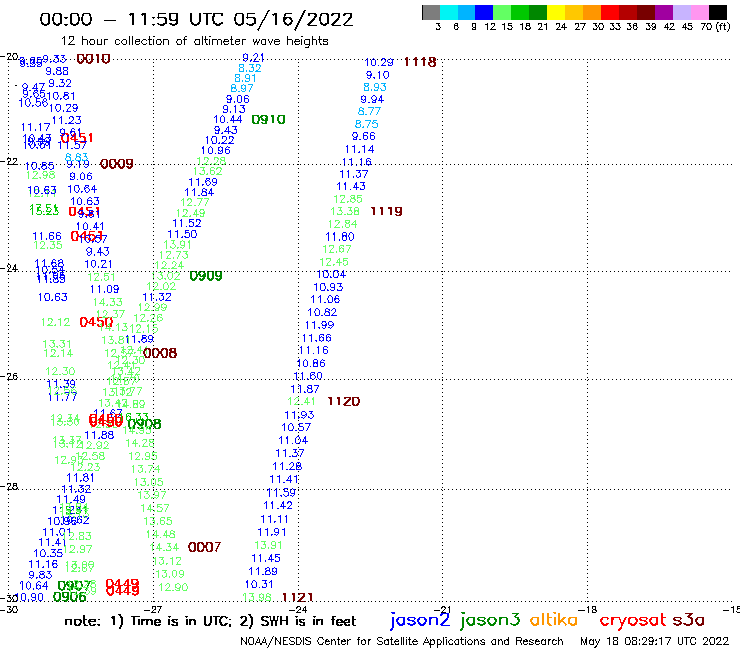Screen dimensions: 740x650
Task: Click the 'jason3' satellite legend label
Action: [x=490, y=620]
